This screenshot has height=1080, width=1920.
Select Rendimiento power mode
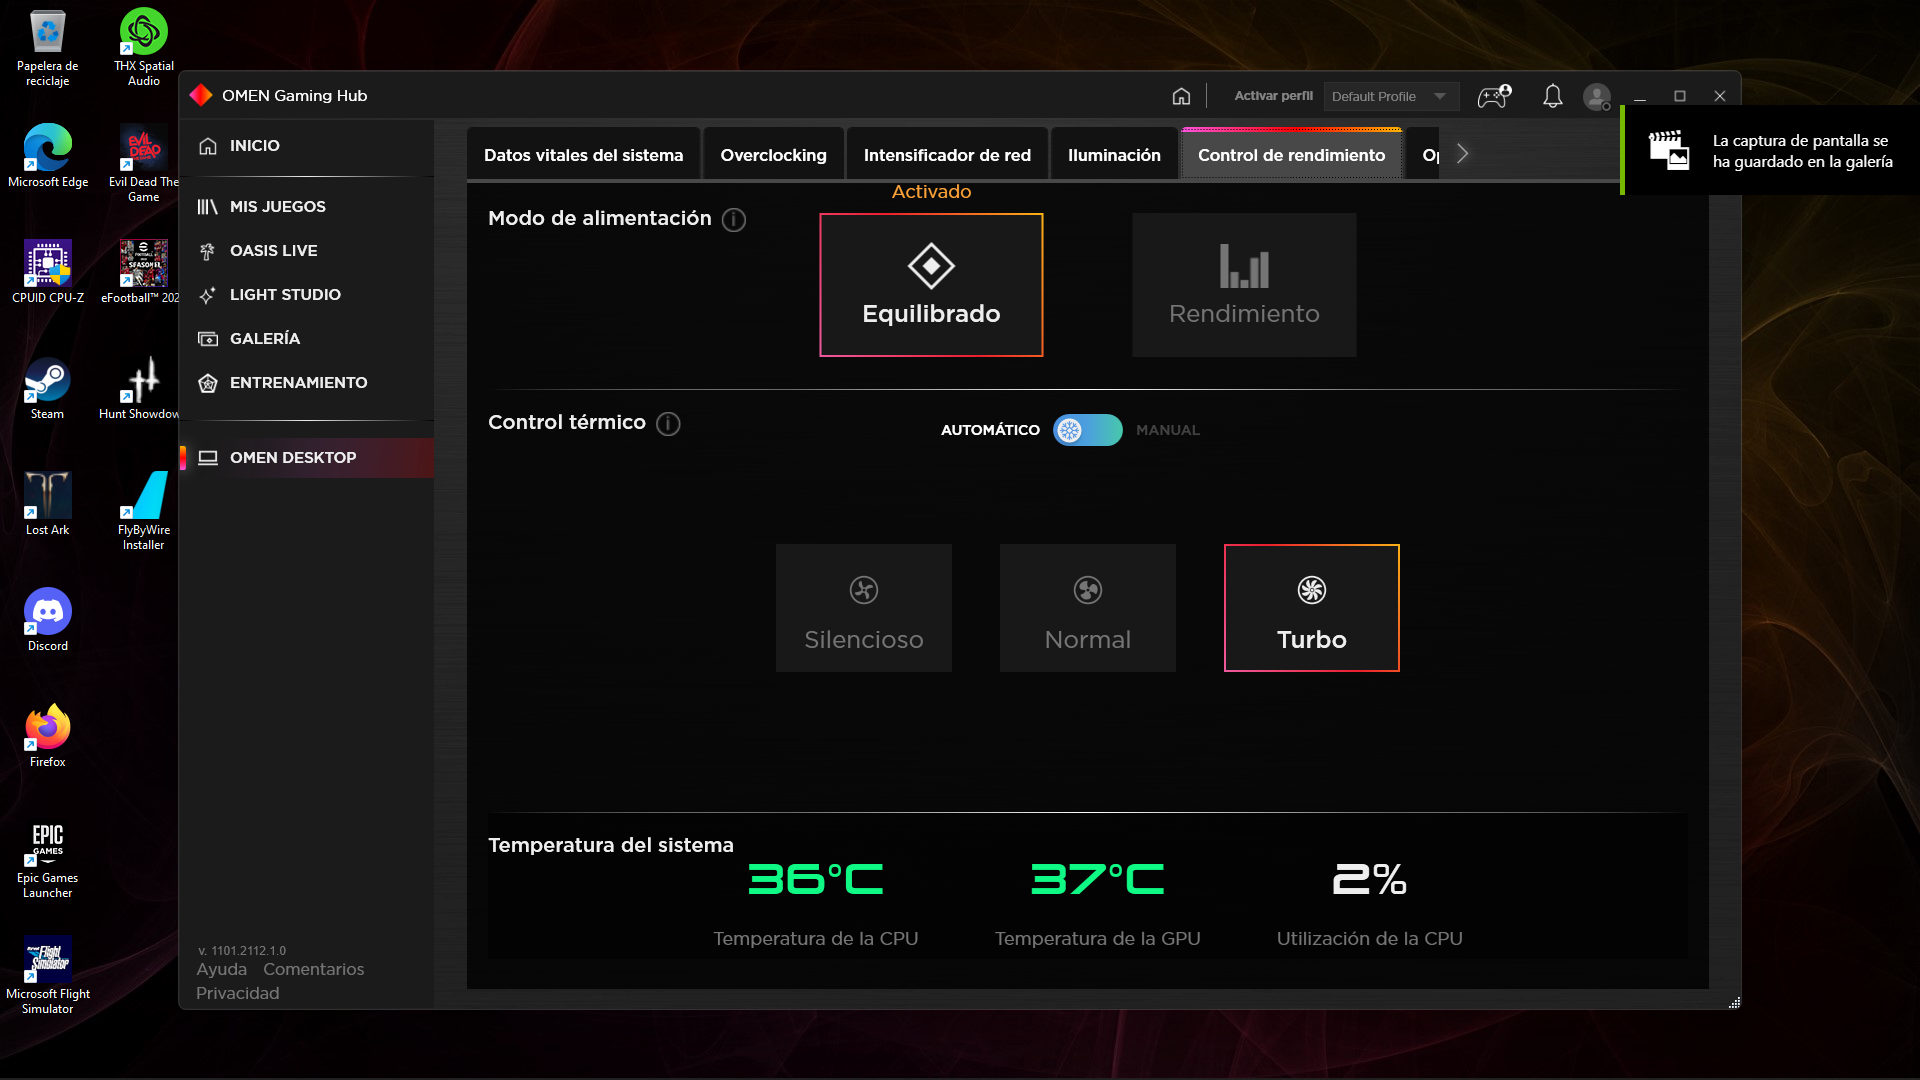tap(1244, 285)
